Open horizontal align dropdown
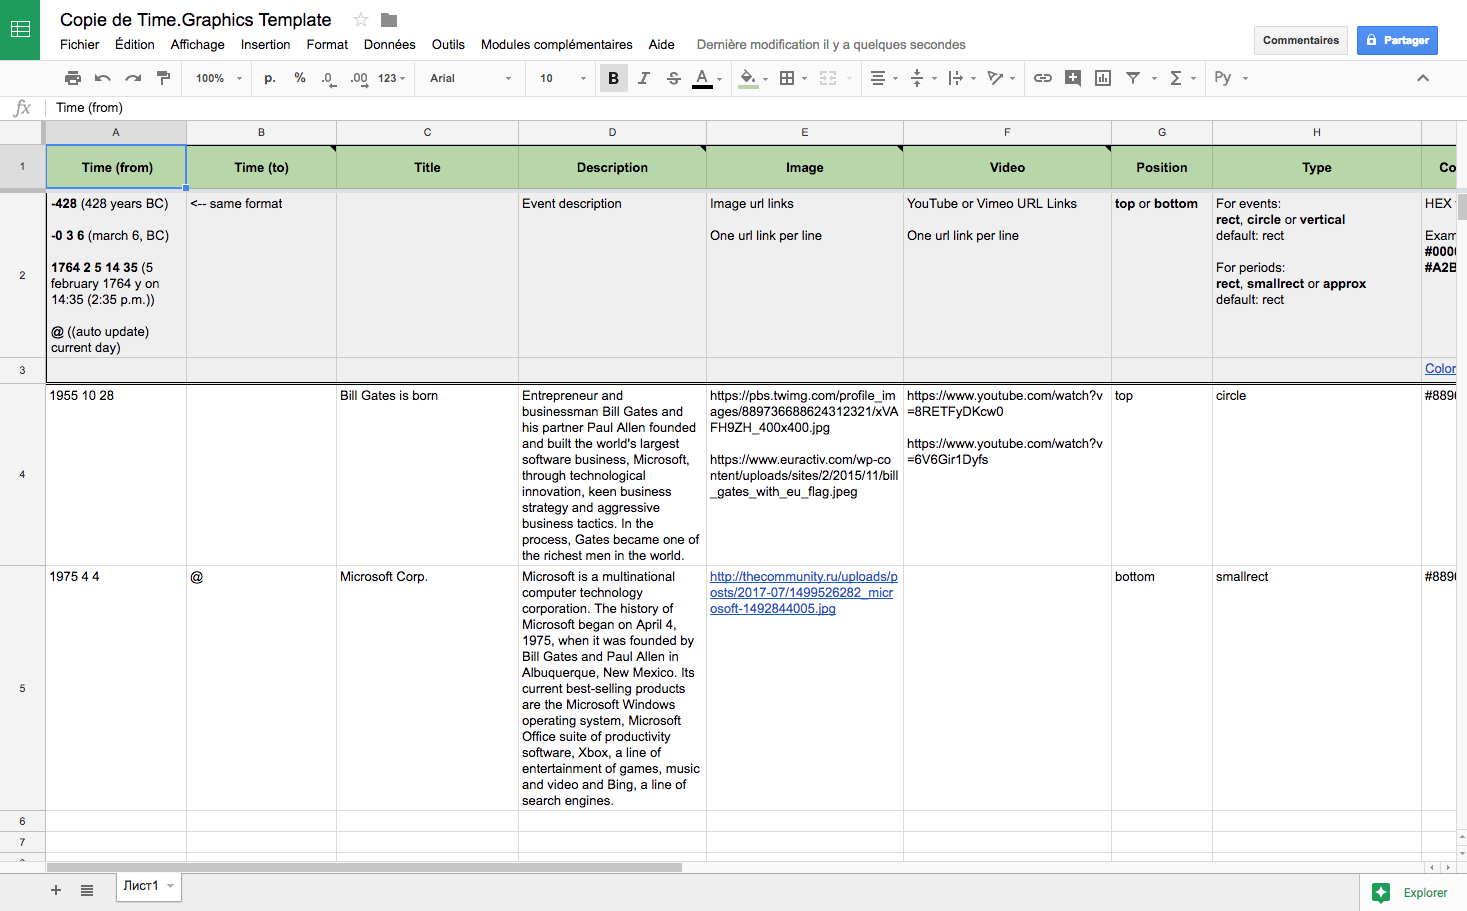This screenshot has height=911, width=1467. [883, 78]
